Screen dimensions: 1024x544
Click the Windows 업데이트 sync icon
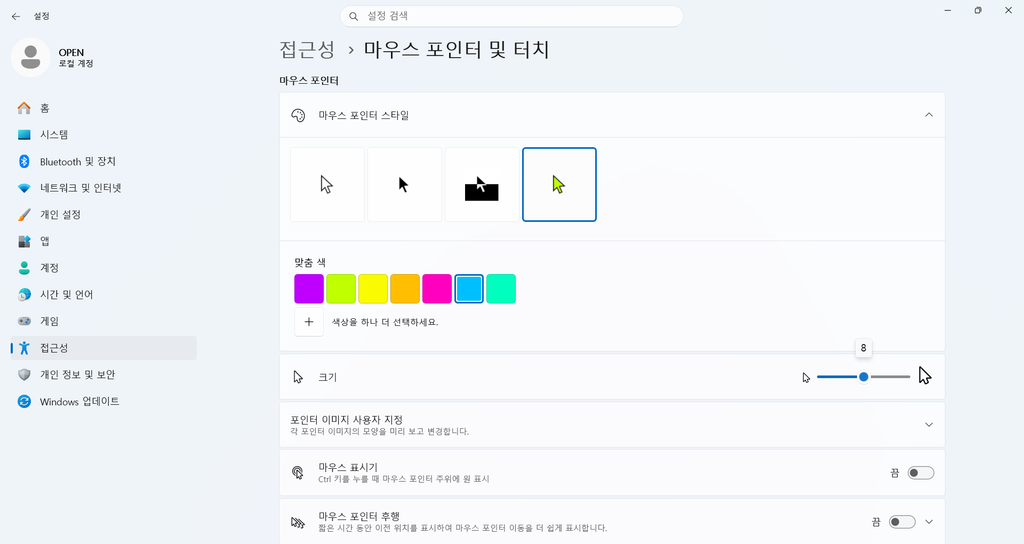click(24, 402)
